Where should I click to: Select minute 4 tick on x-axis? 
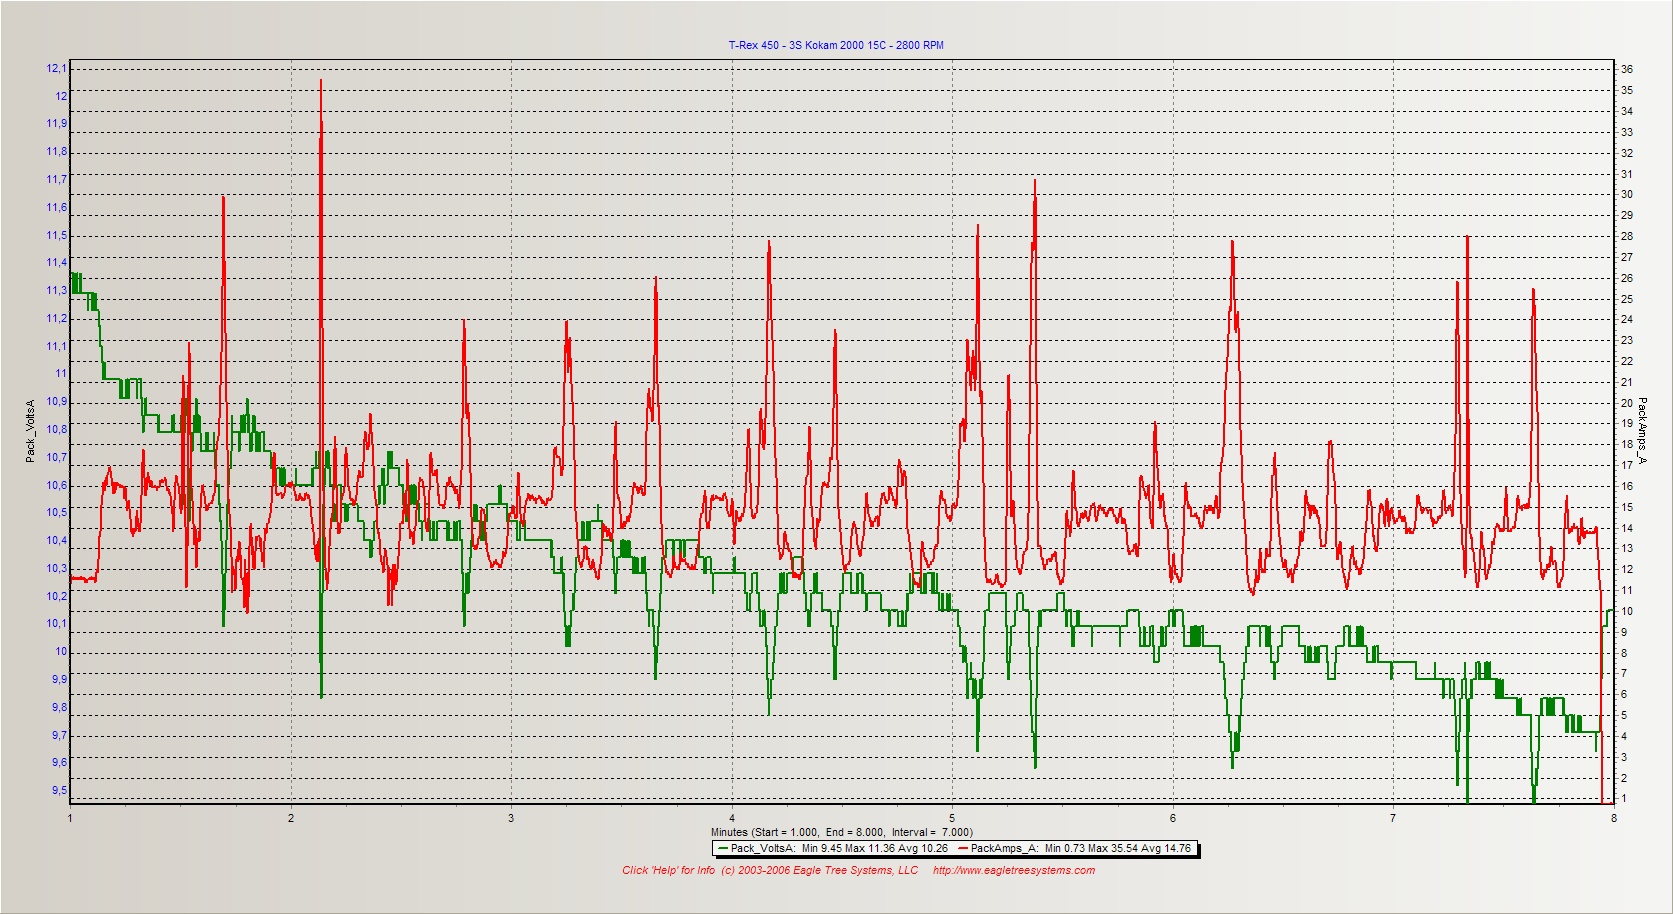(732, 818)
